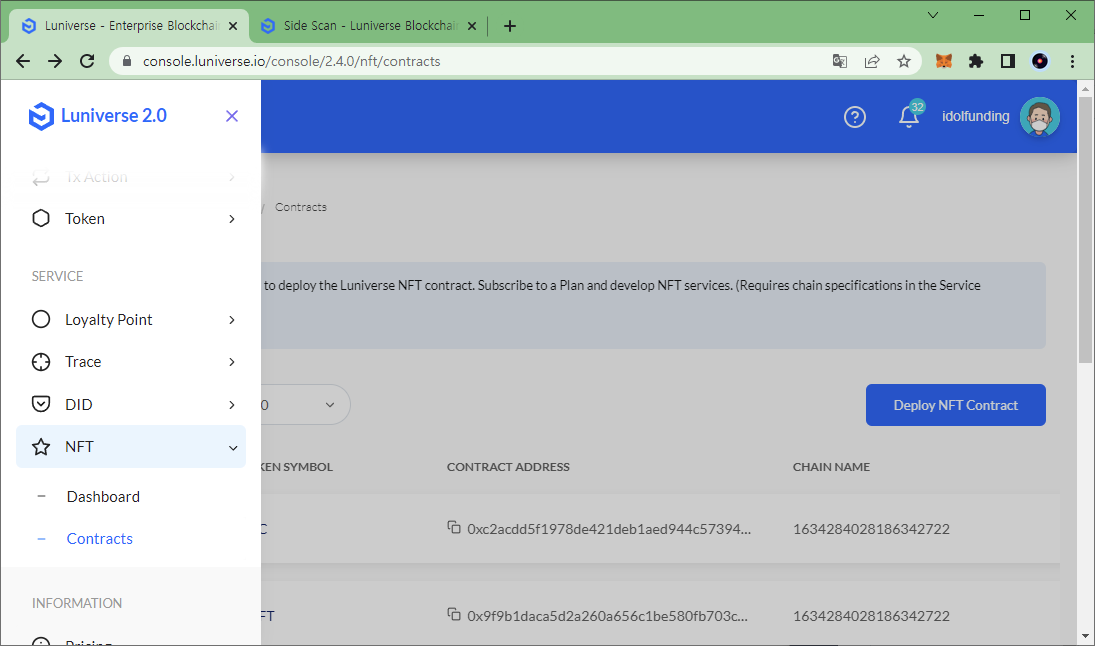Viewport: 1095px width, 646px height.
Task: Click contract address 0x9f9b1daca5d2a260a656c1be580fb703c...
Action: [x=607, y=616]
